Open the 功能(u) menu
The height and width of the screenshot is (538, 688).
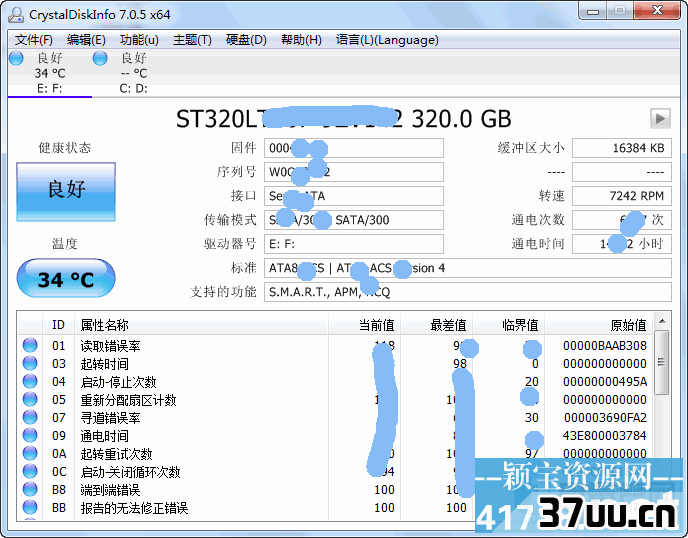click(139, 40)
